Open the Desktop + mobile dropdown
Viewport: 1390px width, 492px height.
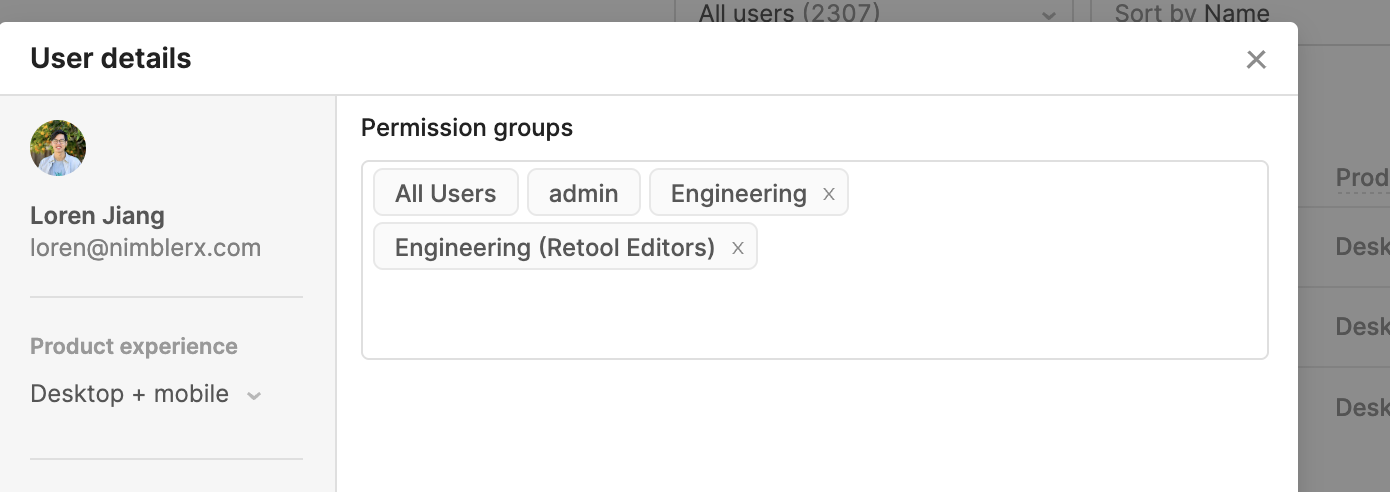pos(130,394)
